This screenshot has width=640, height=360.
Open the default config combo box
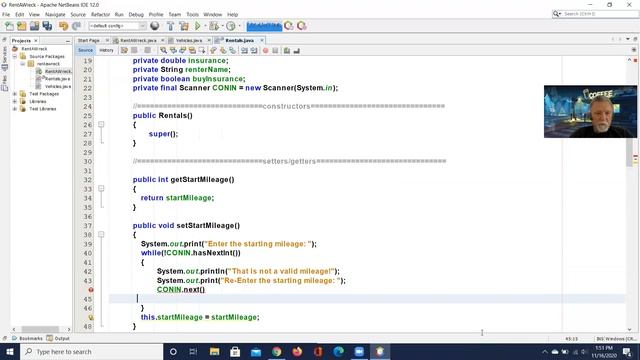(x=118, y=26)
